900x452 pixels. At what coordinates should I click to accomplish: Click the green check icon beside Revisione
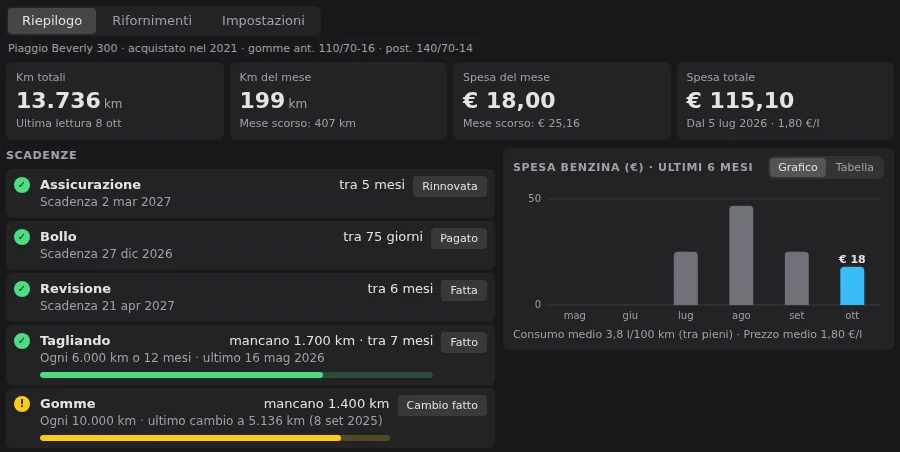pos(22,289)
